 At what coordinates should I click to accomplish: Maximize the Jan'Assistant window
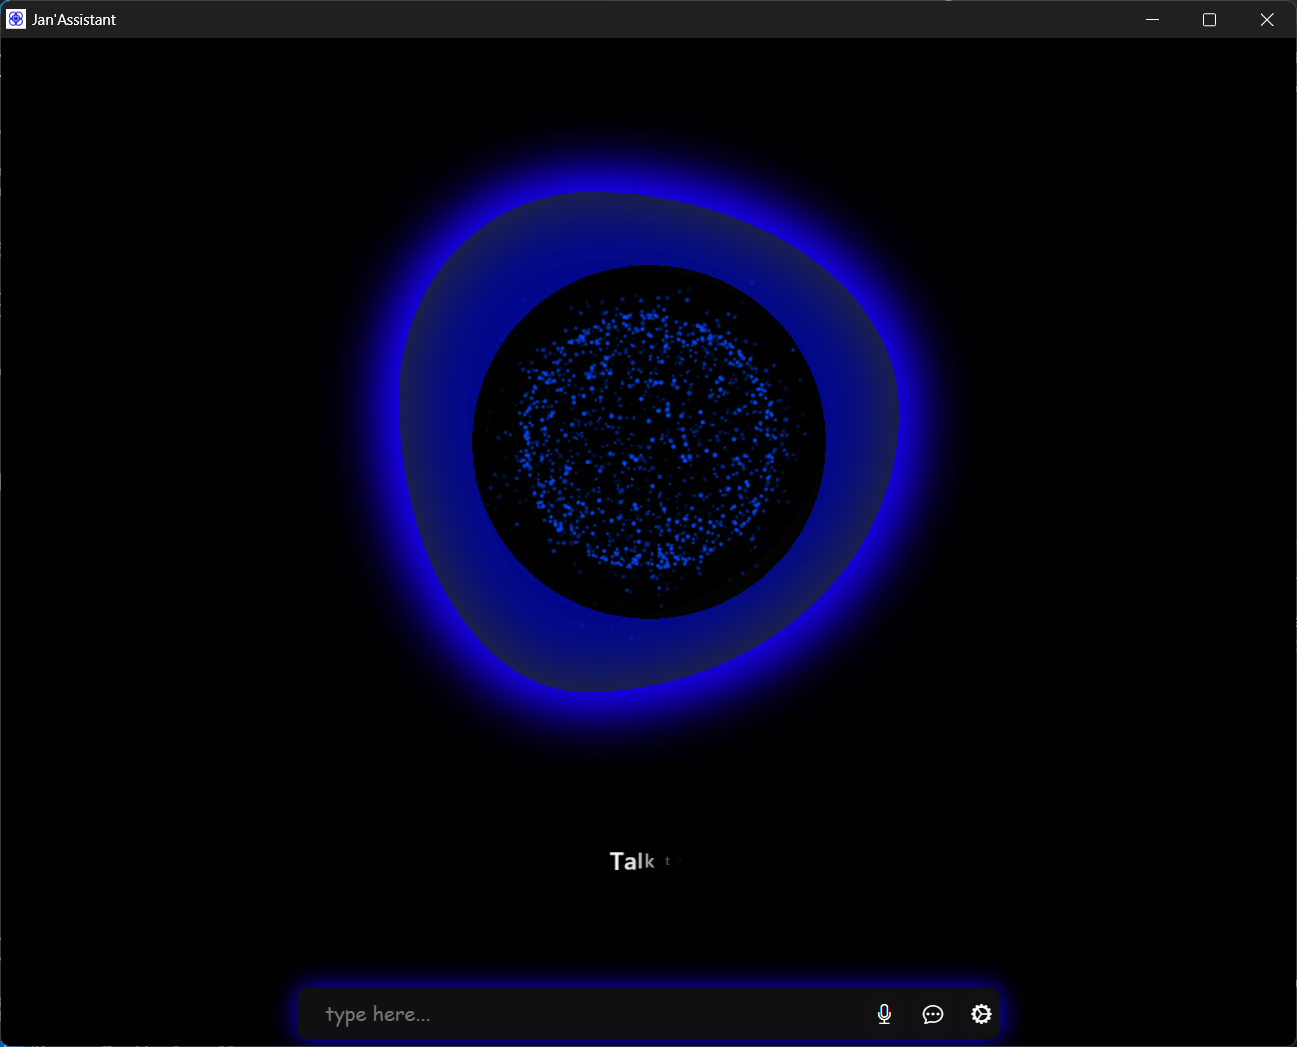coord(1209,19)
